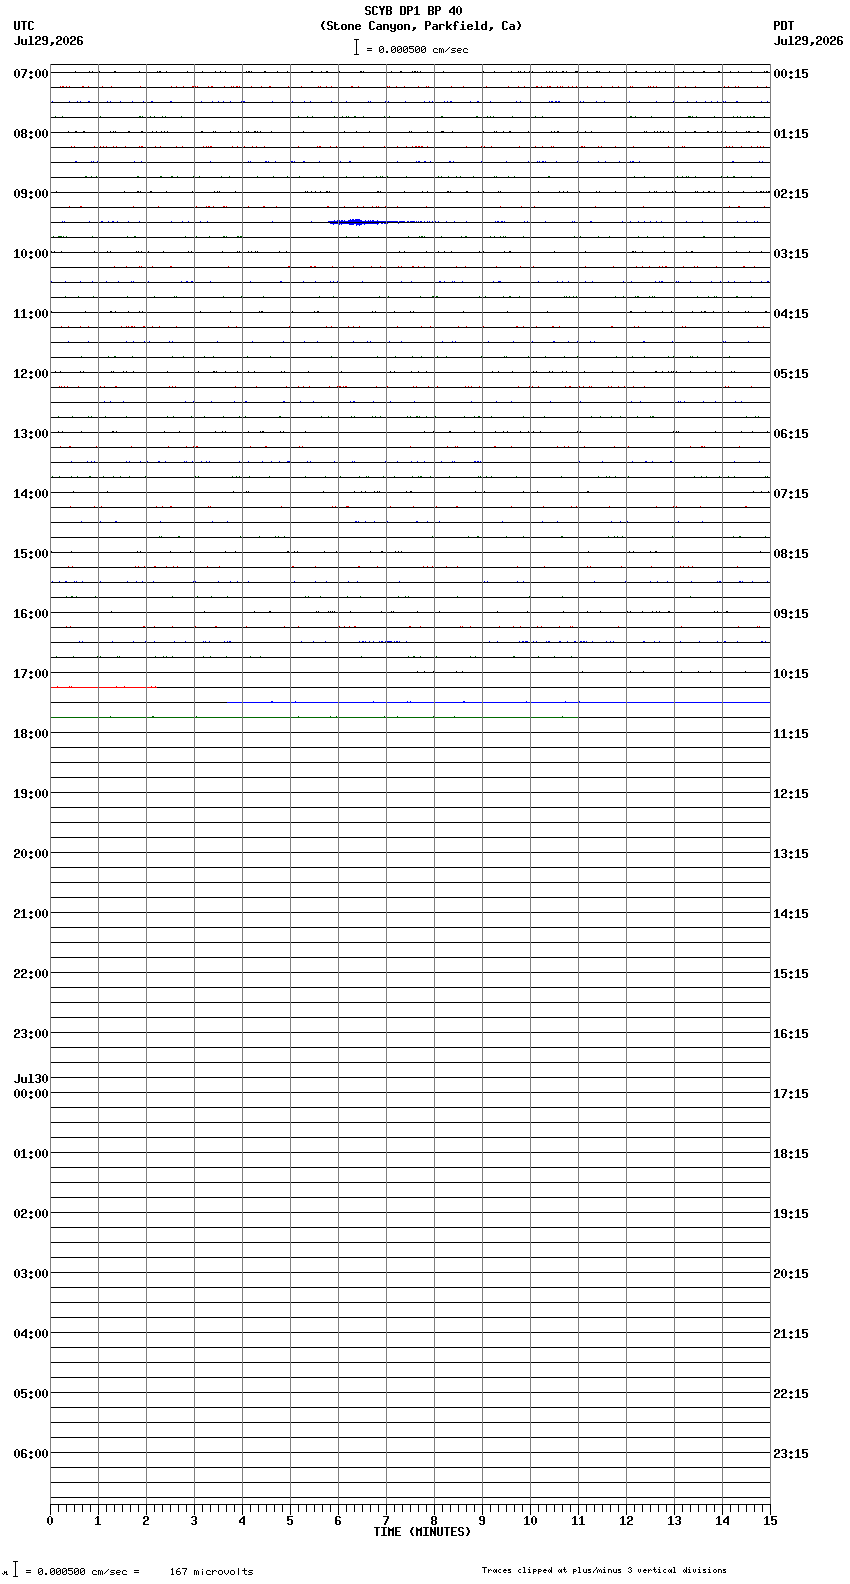850x1584 pixels.
Task: Click the 12:00 UTC time label
Action: (x=31, y=374)
